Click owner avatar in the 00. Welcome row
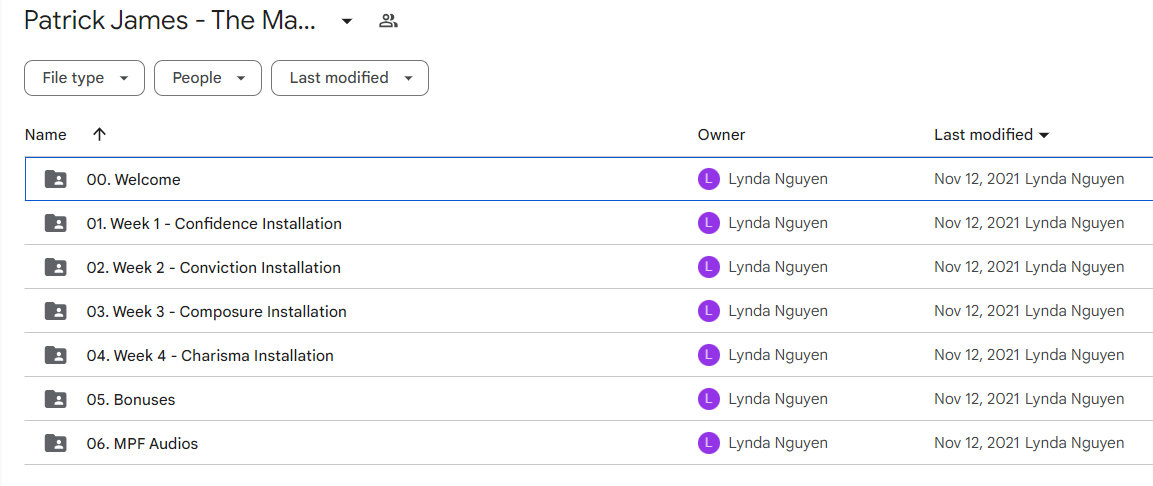Image resolution: width=1153 pixels, height=486 pixels. tap(708, 179)
